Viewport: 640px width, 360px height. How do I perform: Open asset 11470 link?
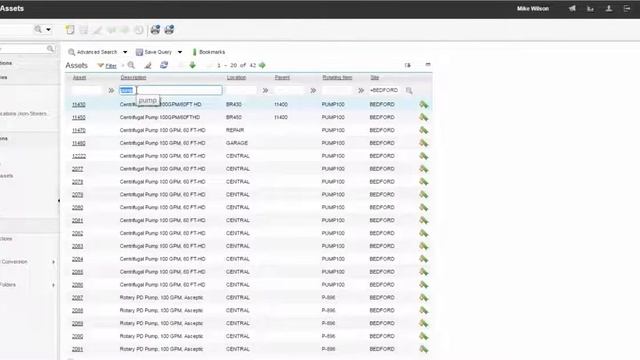coord(79,131)
